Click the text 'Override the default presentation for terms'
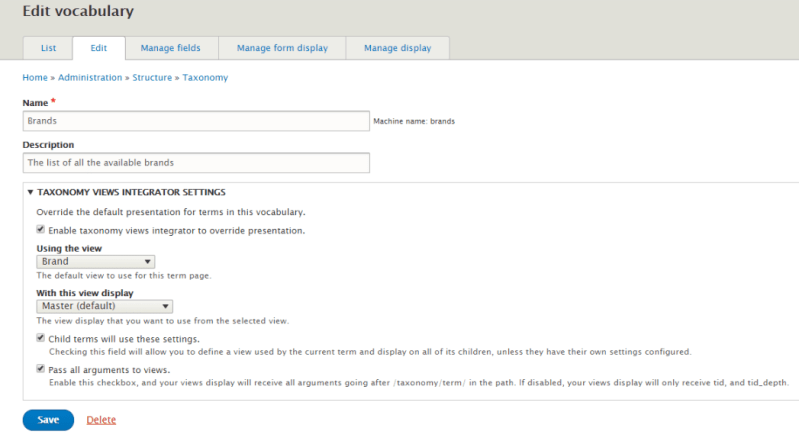This screenshot has height=441, width=799. tap(171, 212)
